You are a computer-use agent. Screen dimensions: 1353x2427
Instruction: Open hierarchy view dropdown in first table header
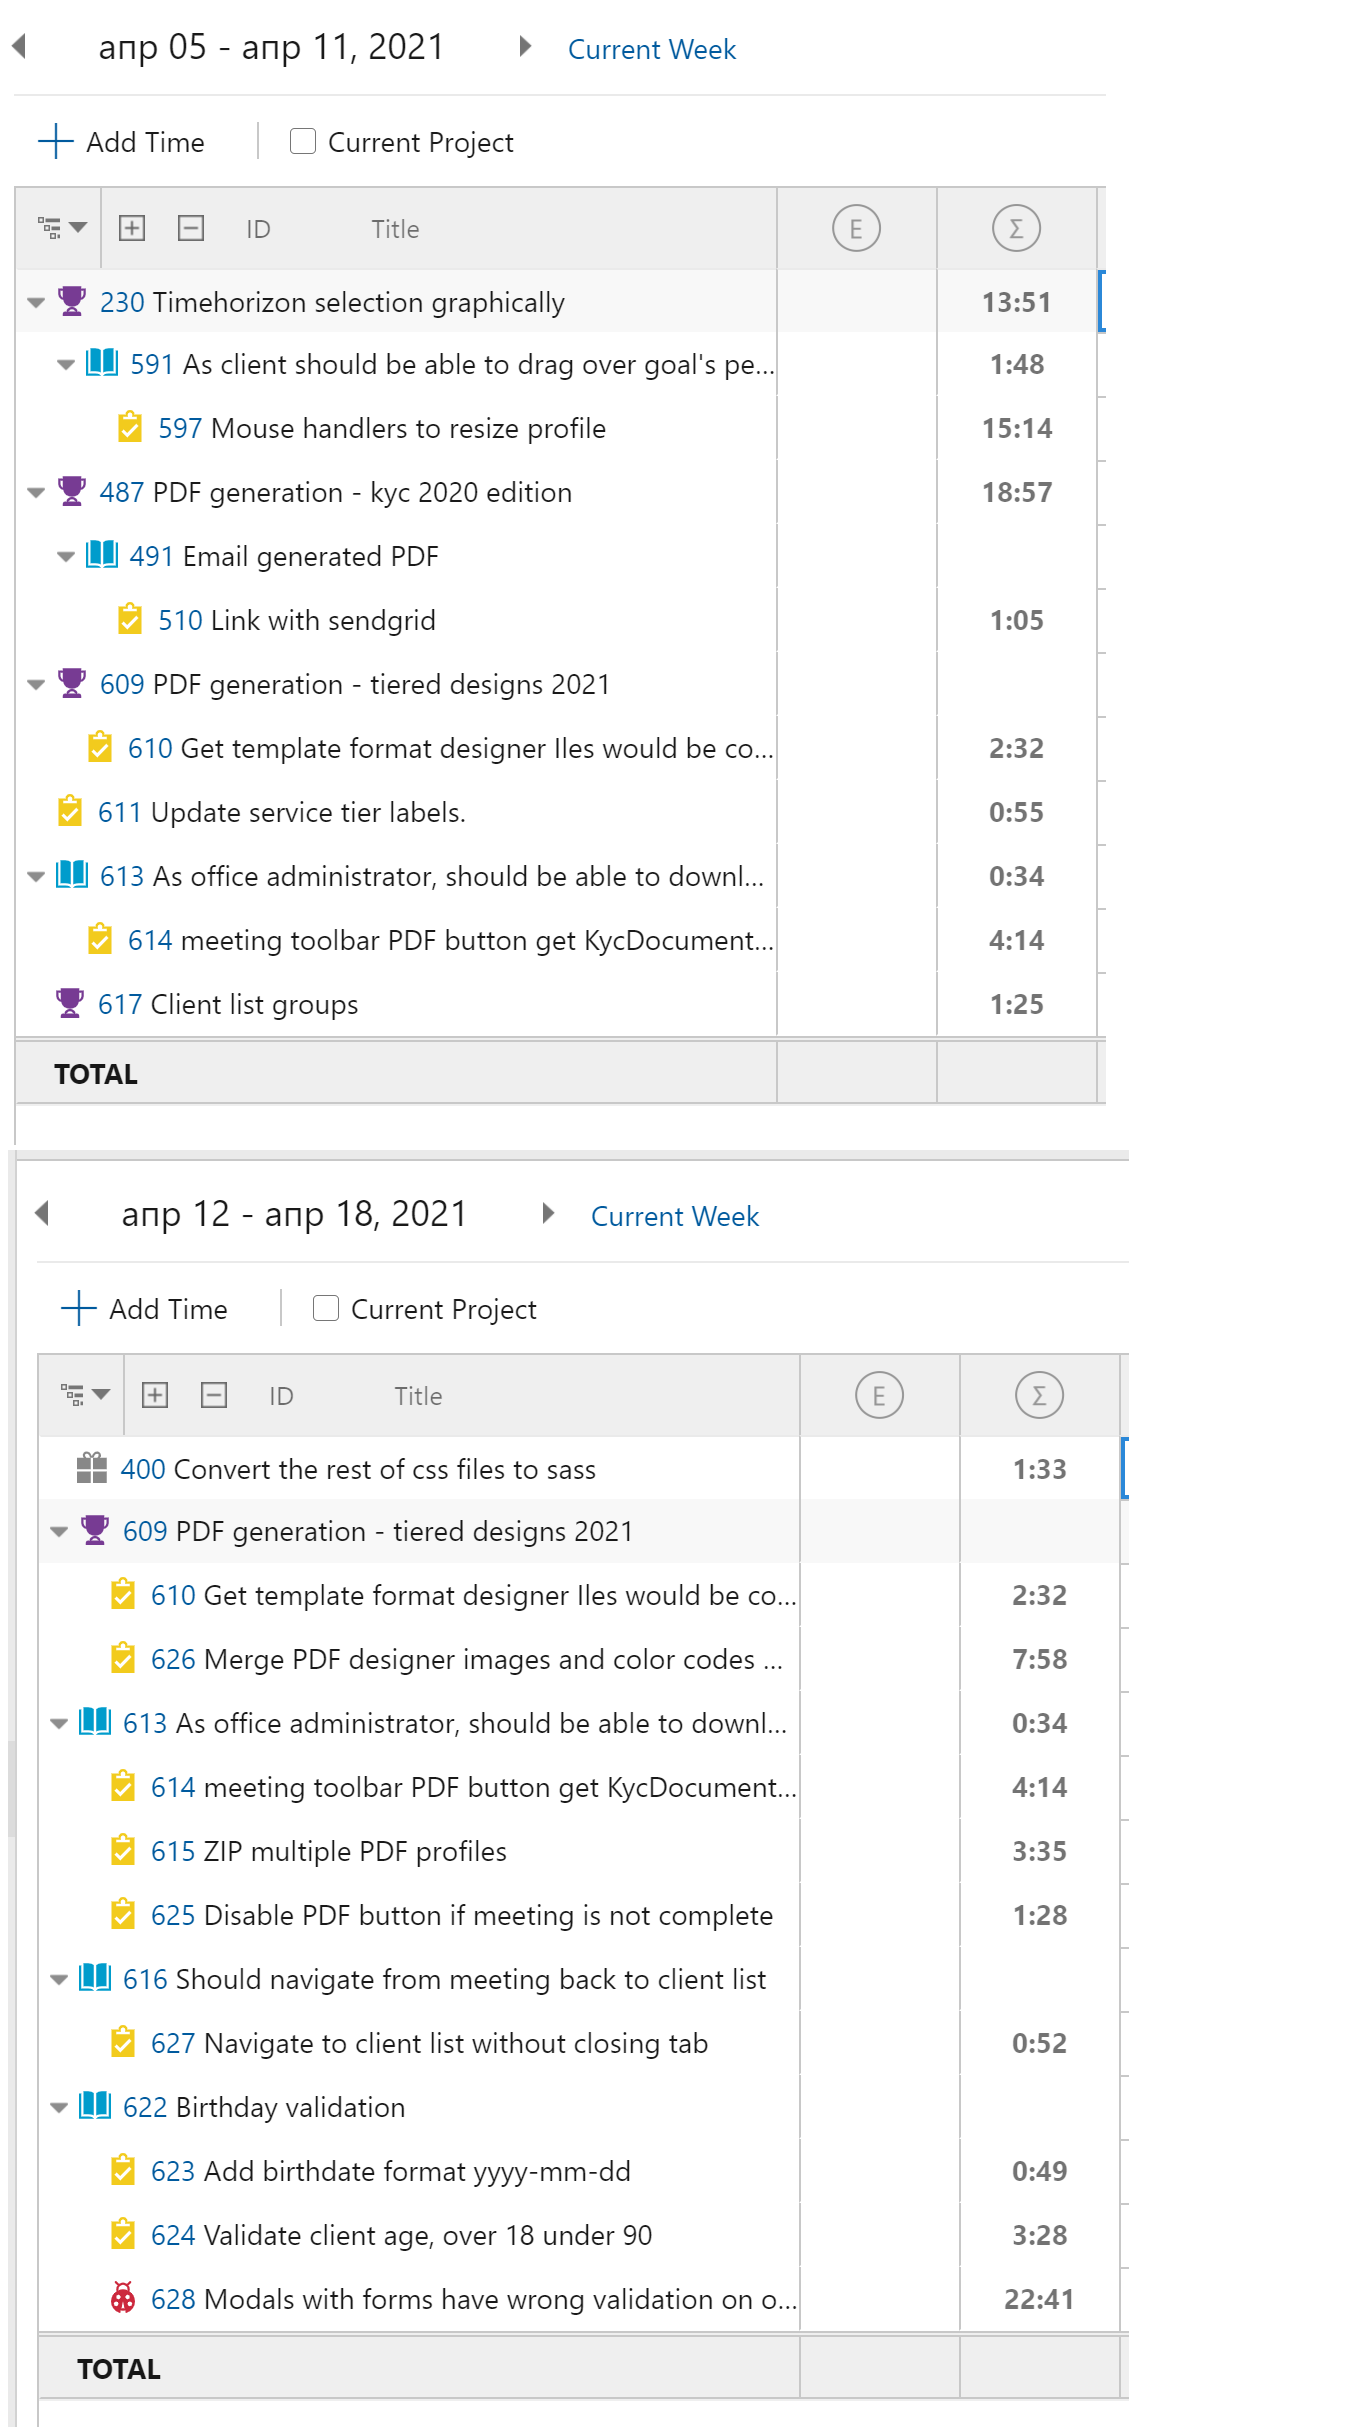[62, 228]
